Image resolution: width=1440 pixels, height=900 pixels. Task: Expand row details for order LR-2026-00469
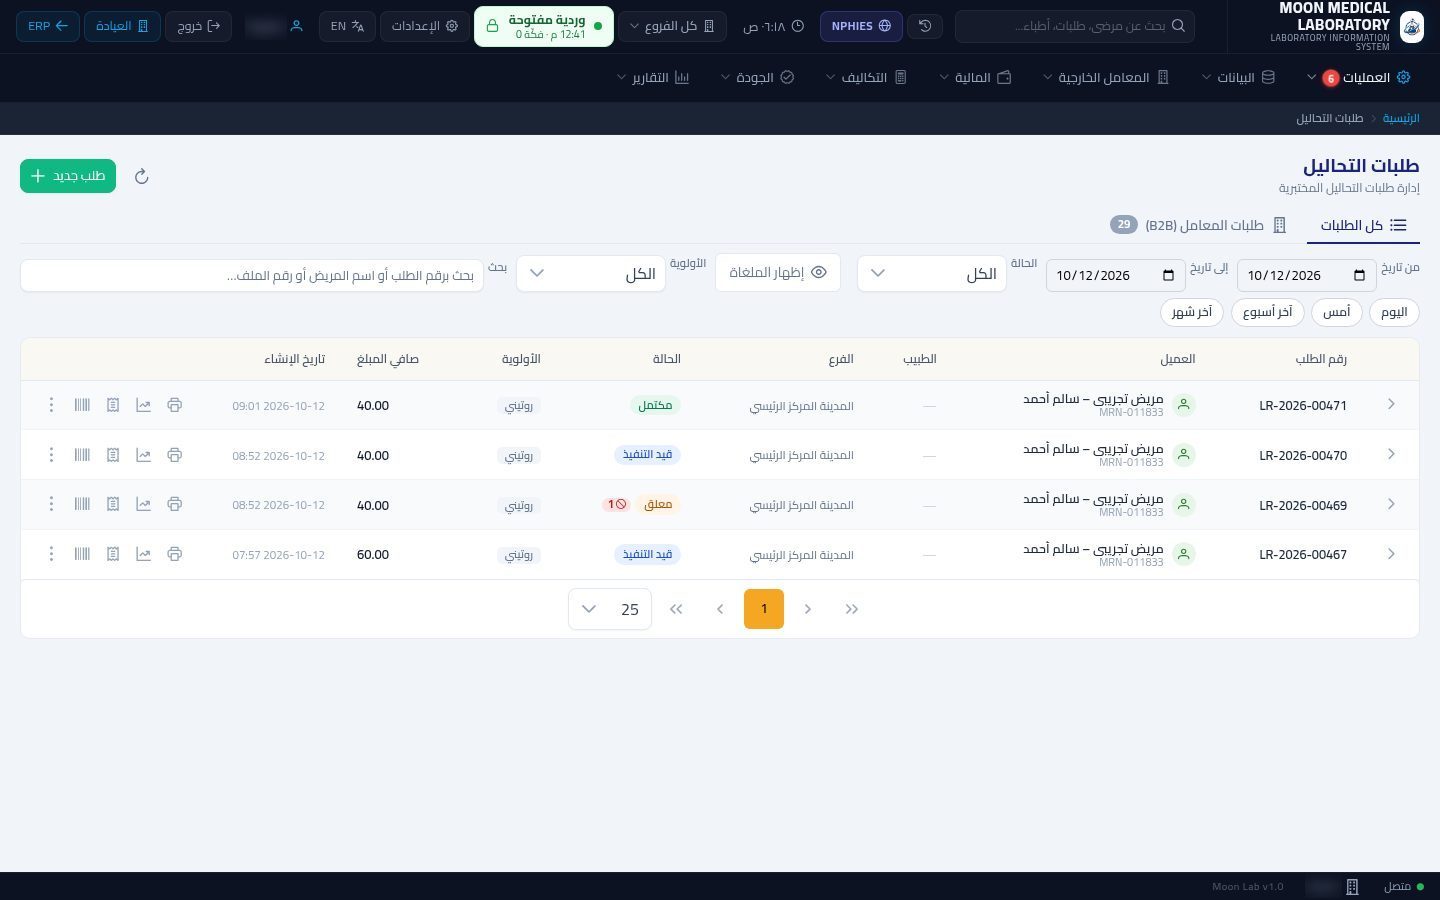click(1391, 504)
